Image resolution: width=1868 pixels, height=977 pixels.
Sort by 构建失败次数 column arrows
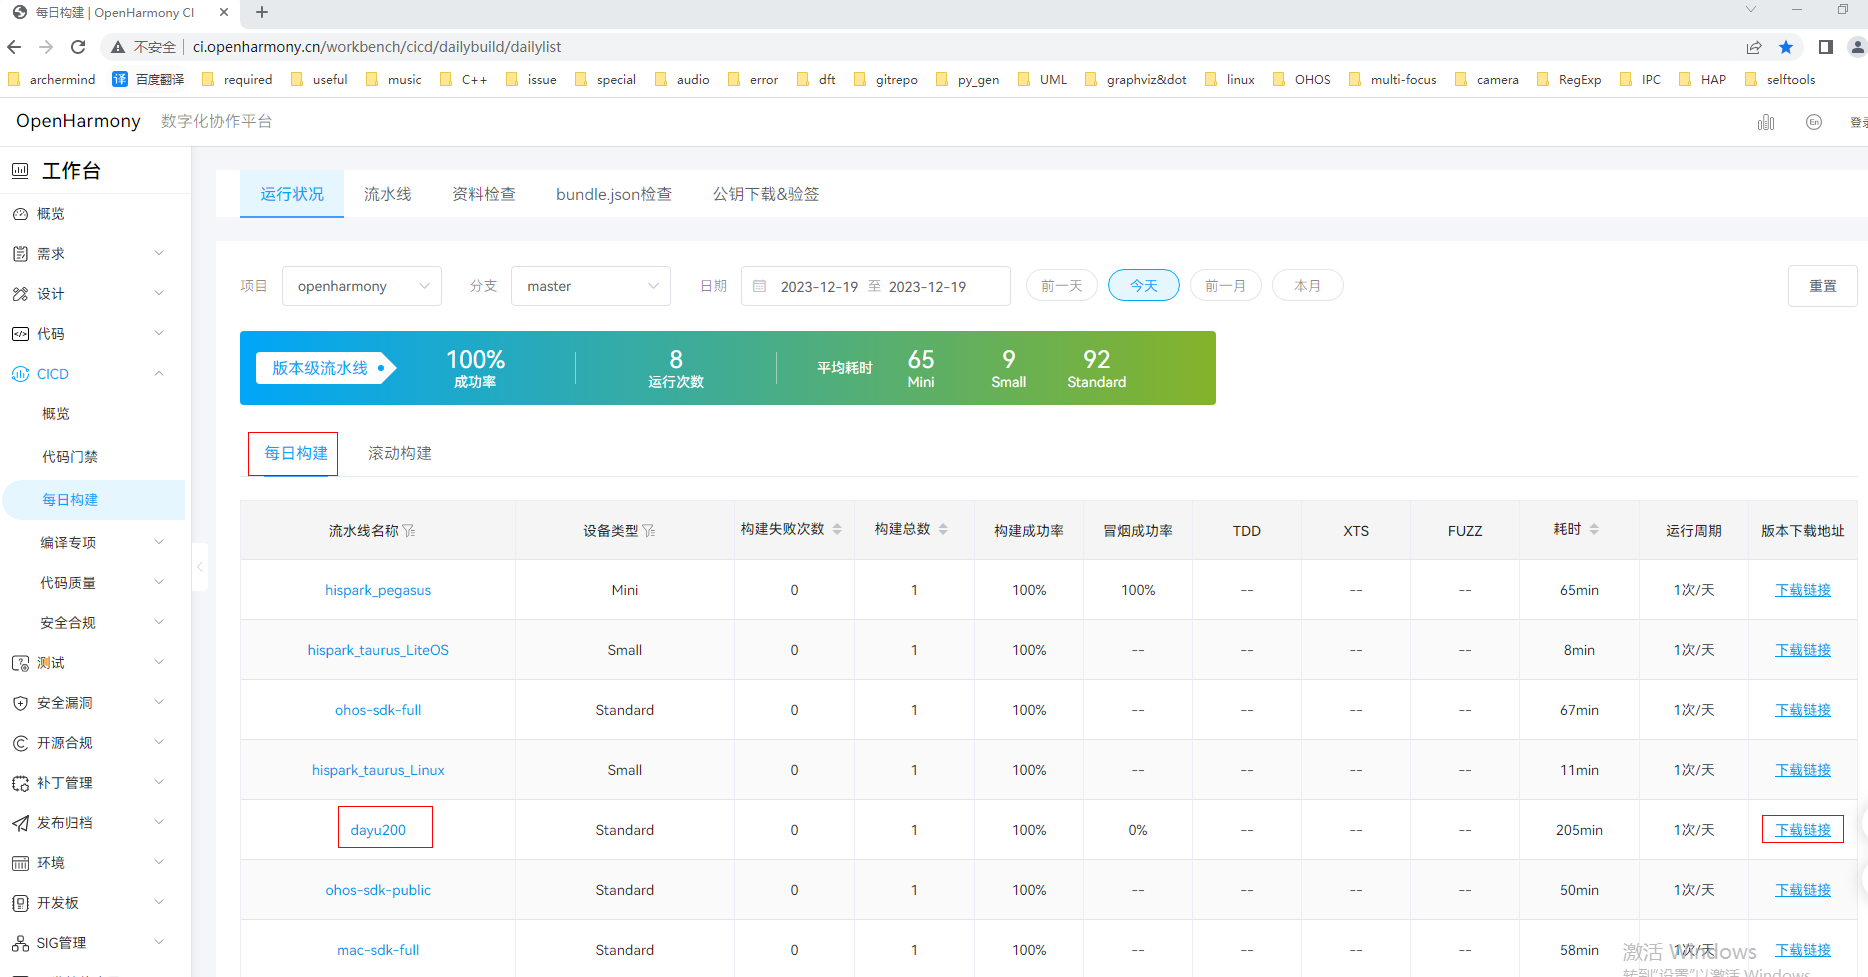click(x=837, y=530)
